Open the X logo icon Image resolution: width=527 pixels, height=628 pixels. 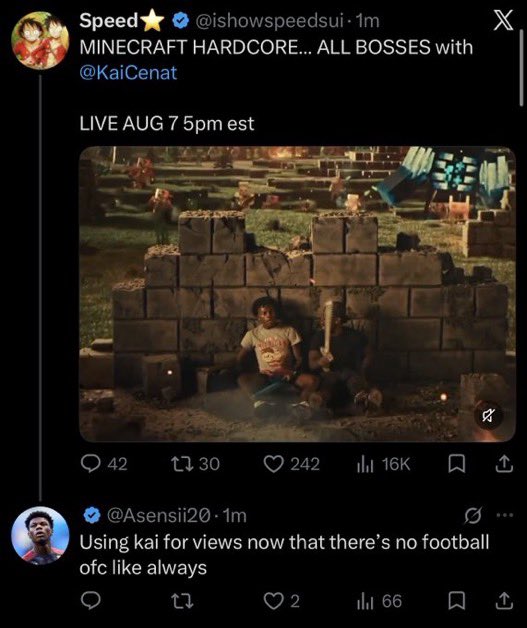(503, 20)
